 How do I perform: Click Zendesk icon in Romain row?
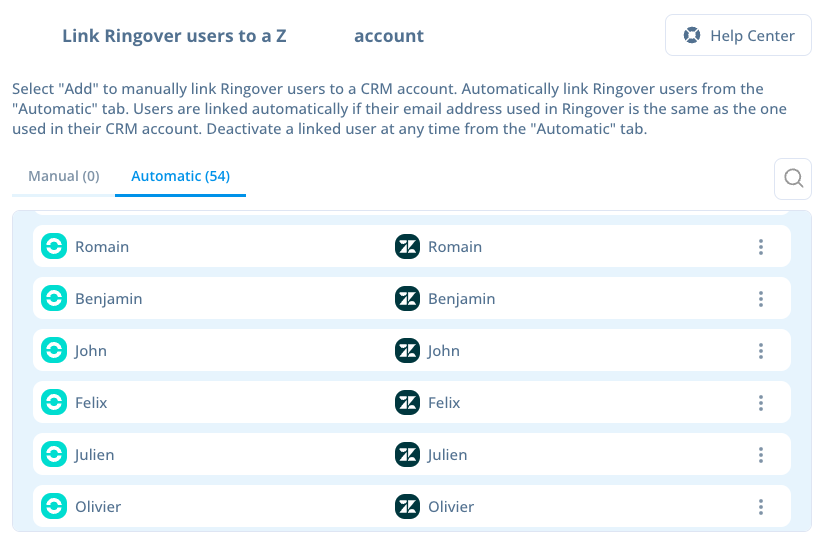pos(407,247)
